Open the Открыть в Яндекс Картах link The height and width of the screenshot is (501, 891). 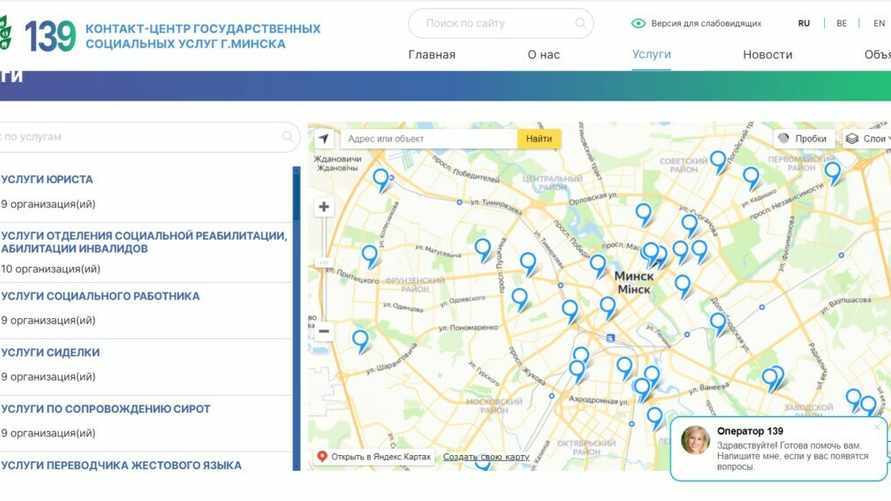[x=375, y=457]
